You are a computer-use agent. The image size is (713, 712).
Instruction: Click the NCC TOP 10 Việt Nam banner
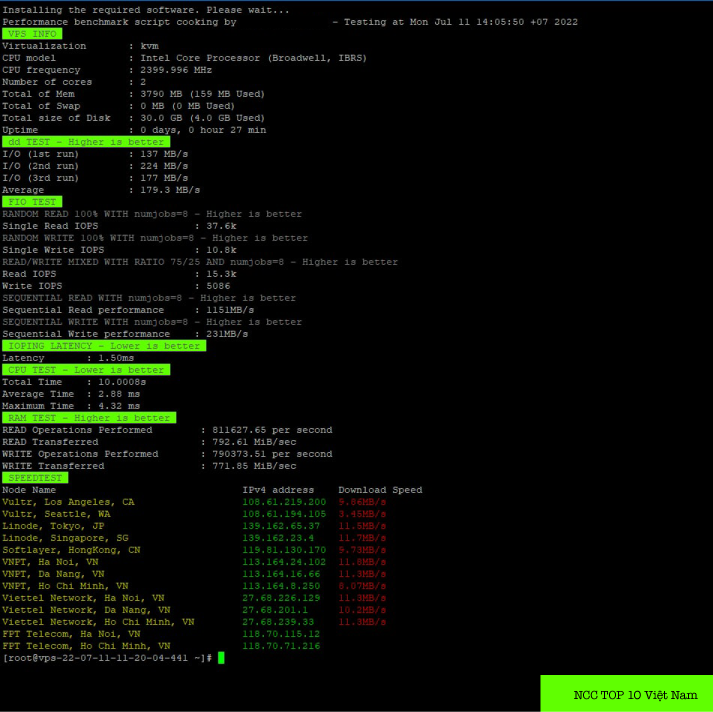(x=627, y=694)
